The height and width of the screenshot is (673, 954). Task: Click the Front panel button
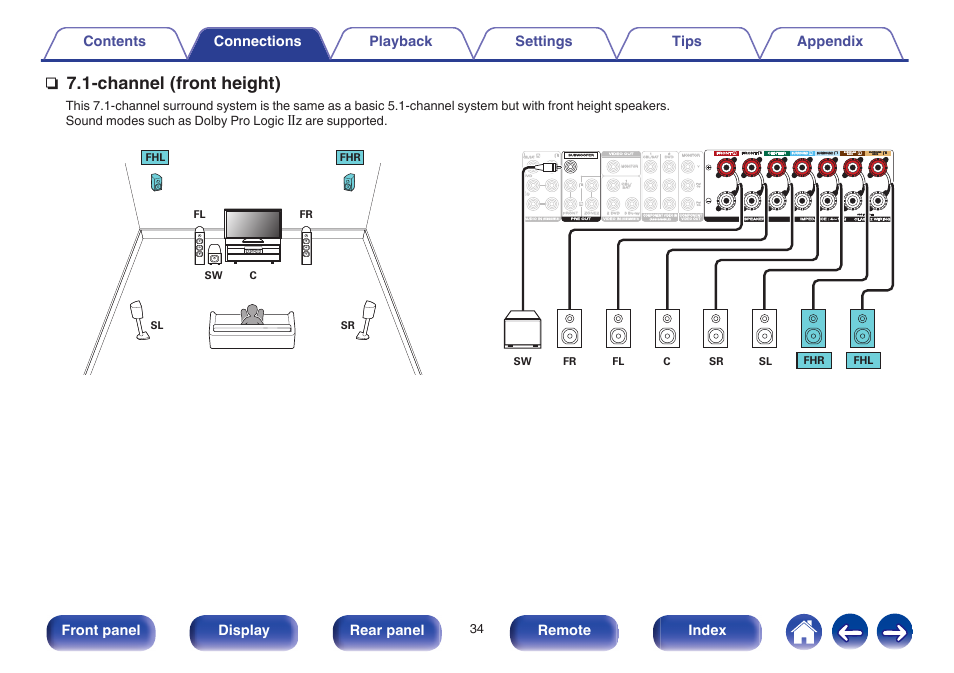click(101, 631)
